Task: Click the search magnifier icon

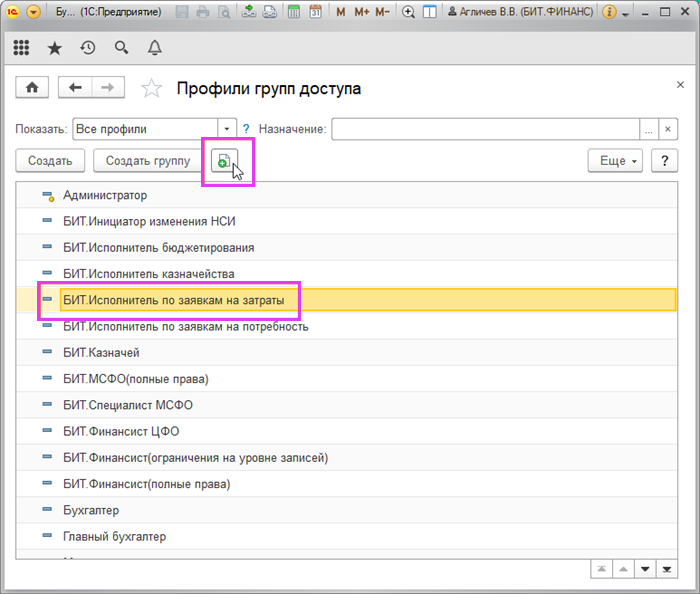Action: pyautogui.click(x=121, y=47)
